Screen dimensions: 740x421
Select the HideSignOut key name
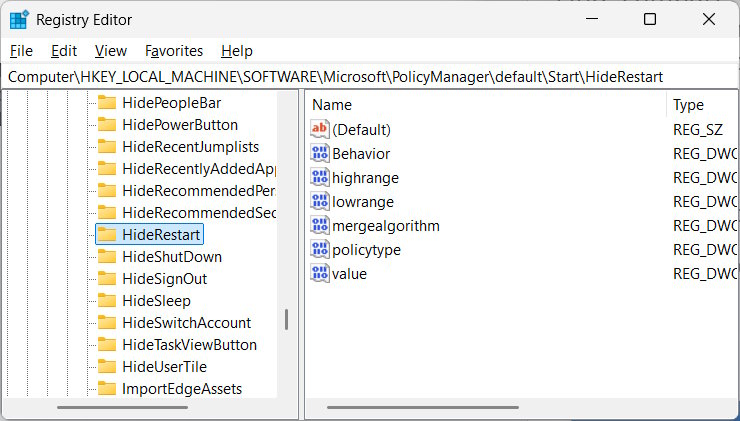click(x=164, y=279)
